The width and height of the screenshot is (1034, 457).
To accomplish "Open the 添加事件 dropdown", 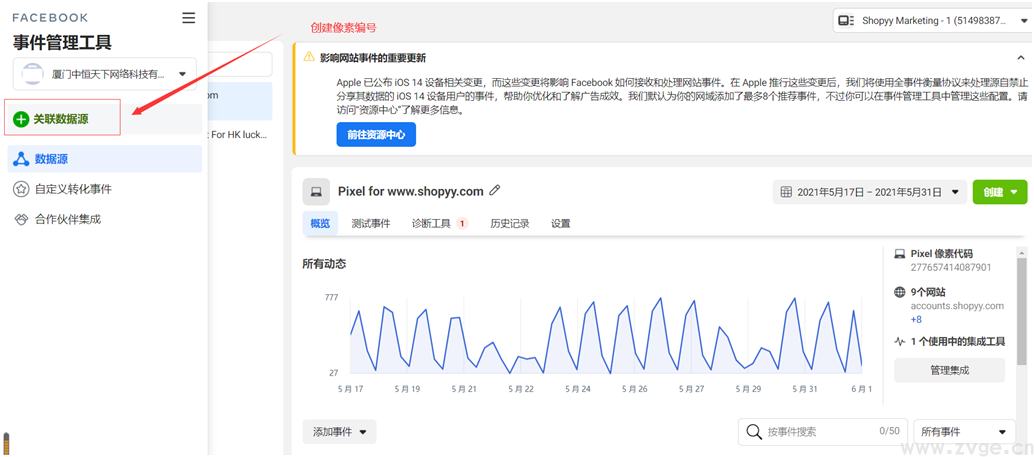I will pyautogui.click(x=340, y=432).
